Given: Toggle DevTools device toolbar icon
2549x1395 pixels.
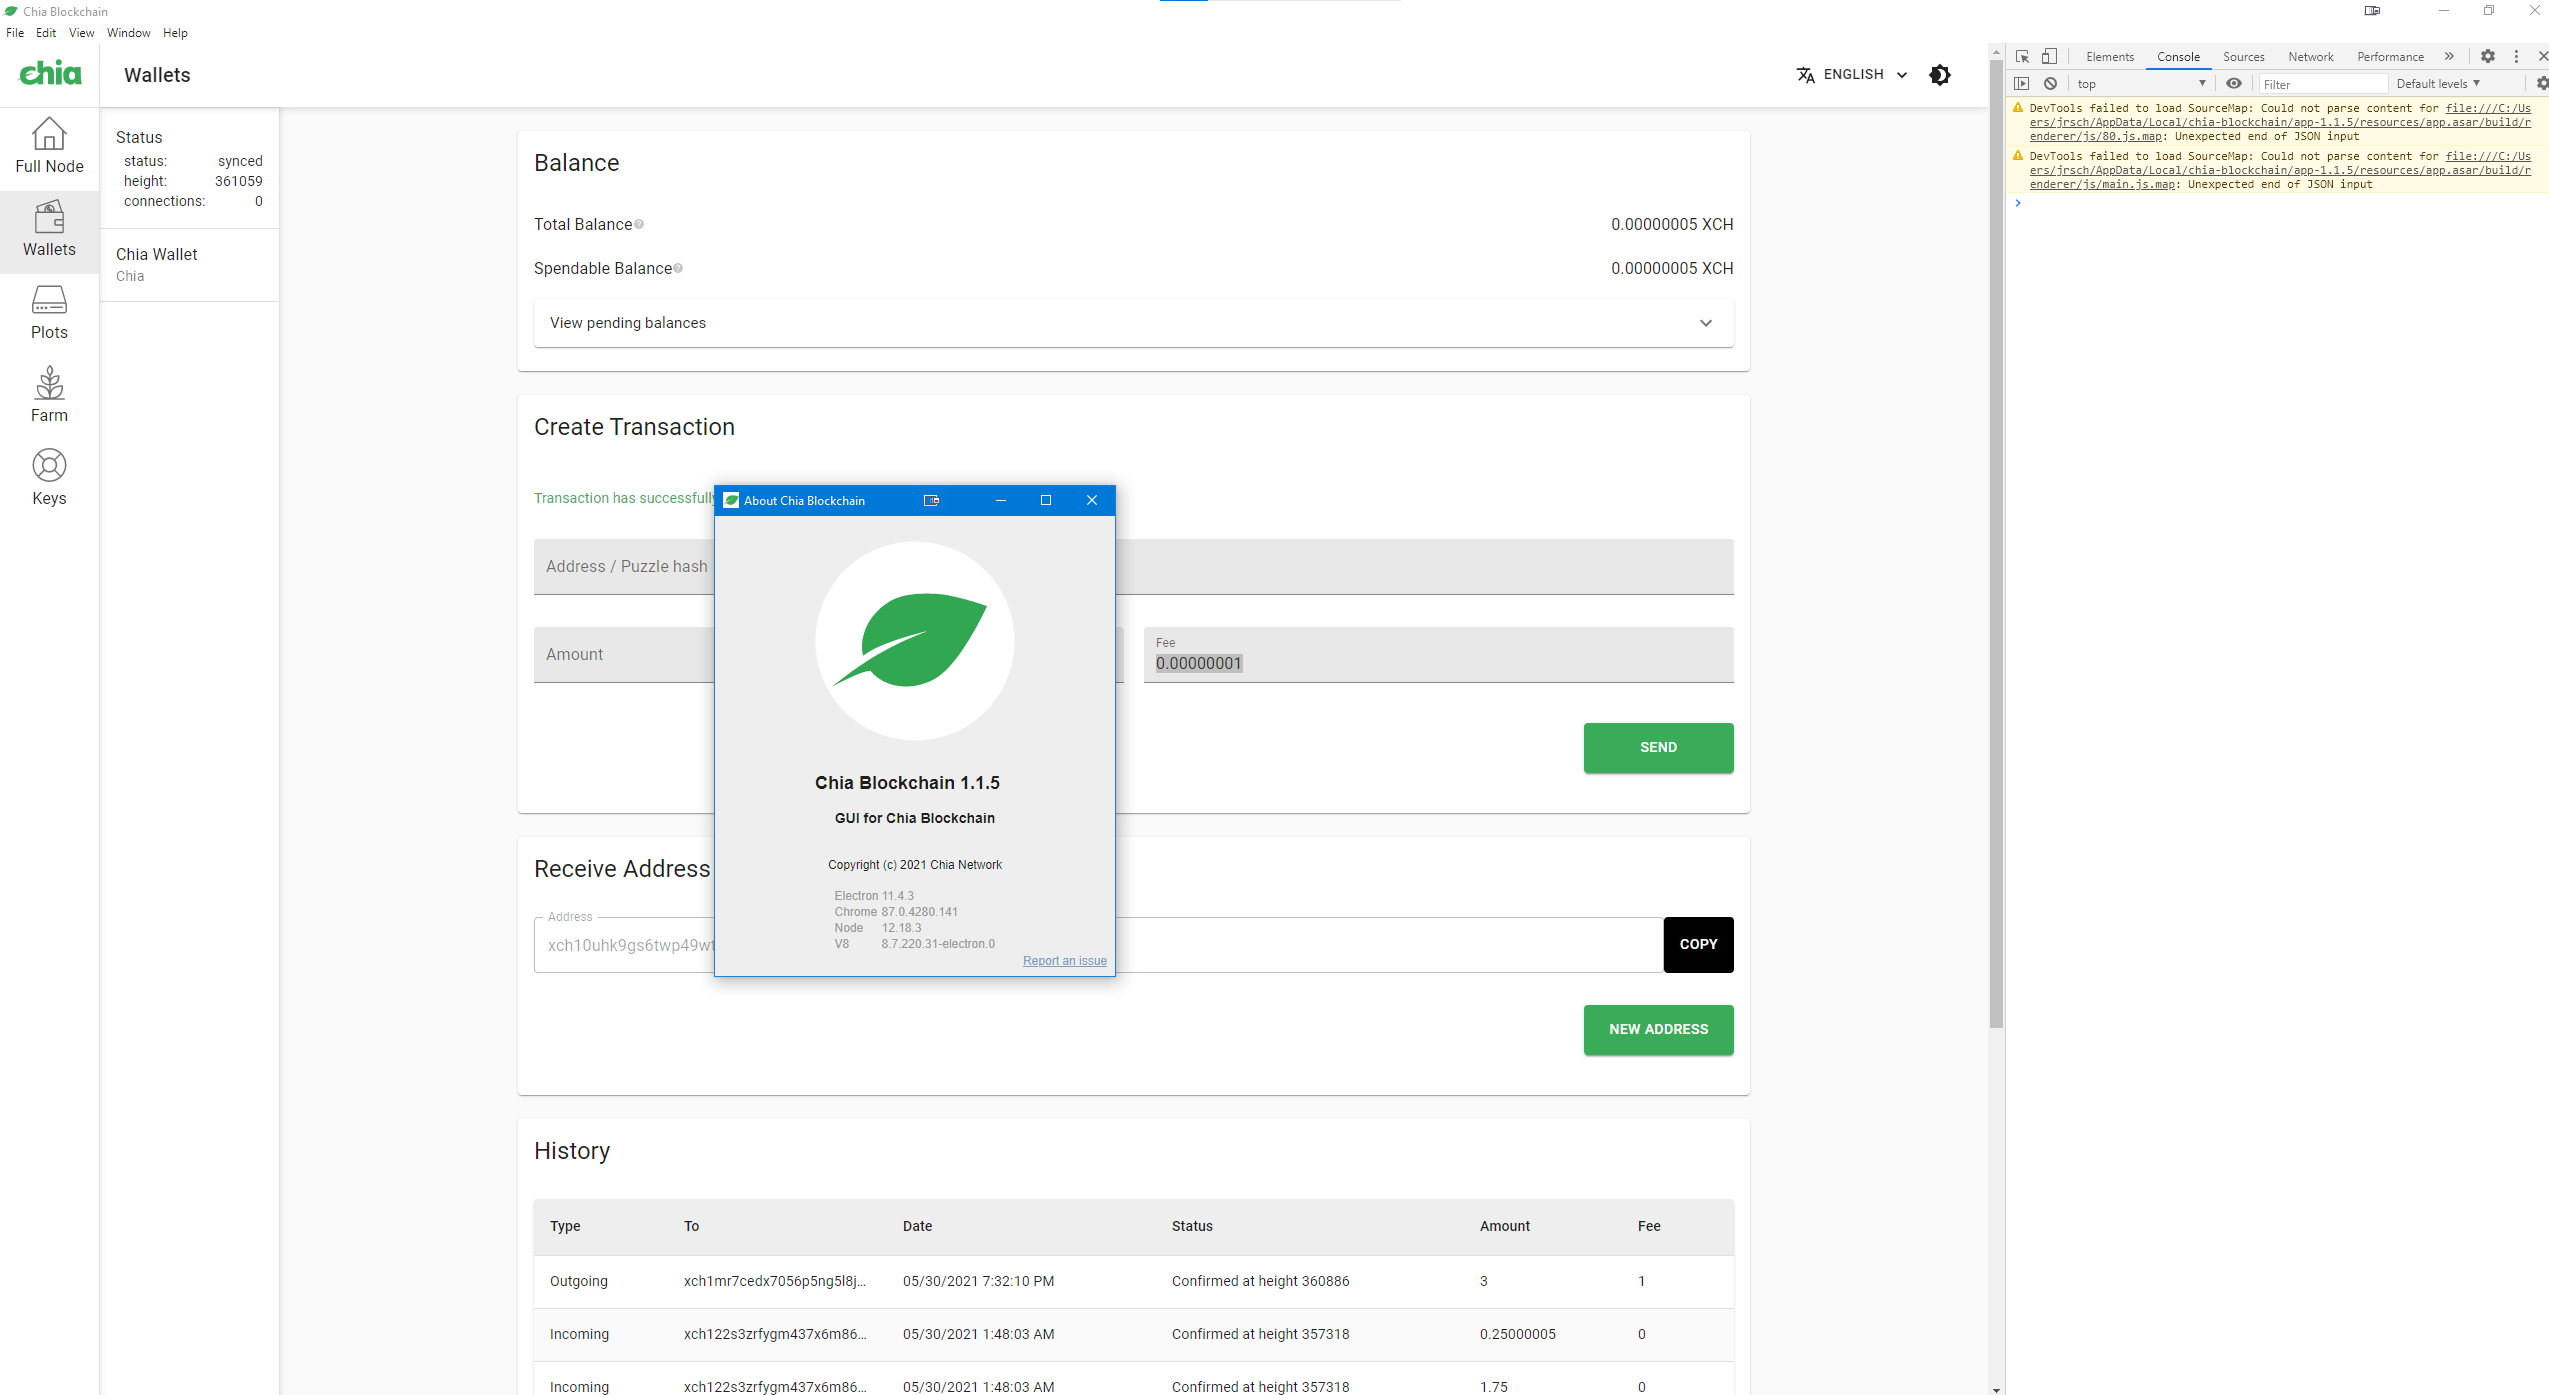Looking at the screenshot, I should tap(2049, 57).
